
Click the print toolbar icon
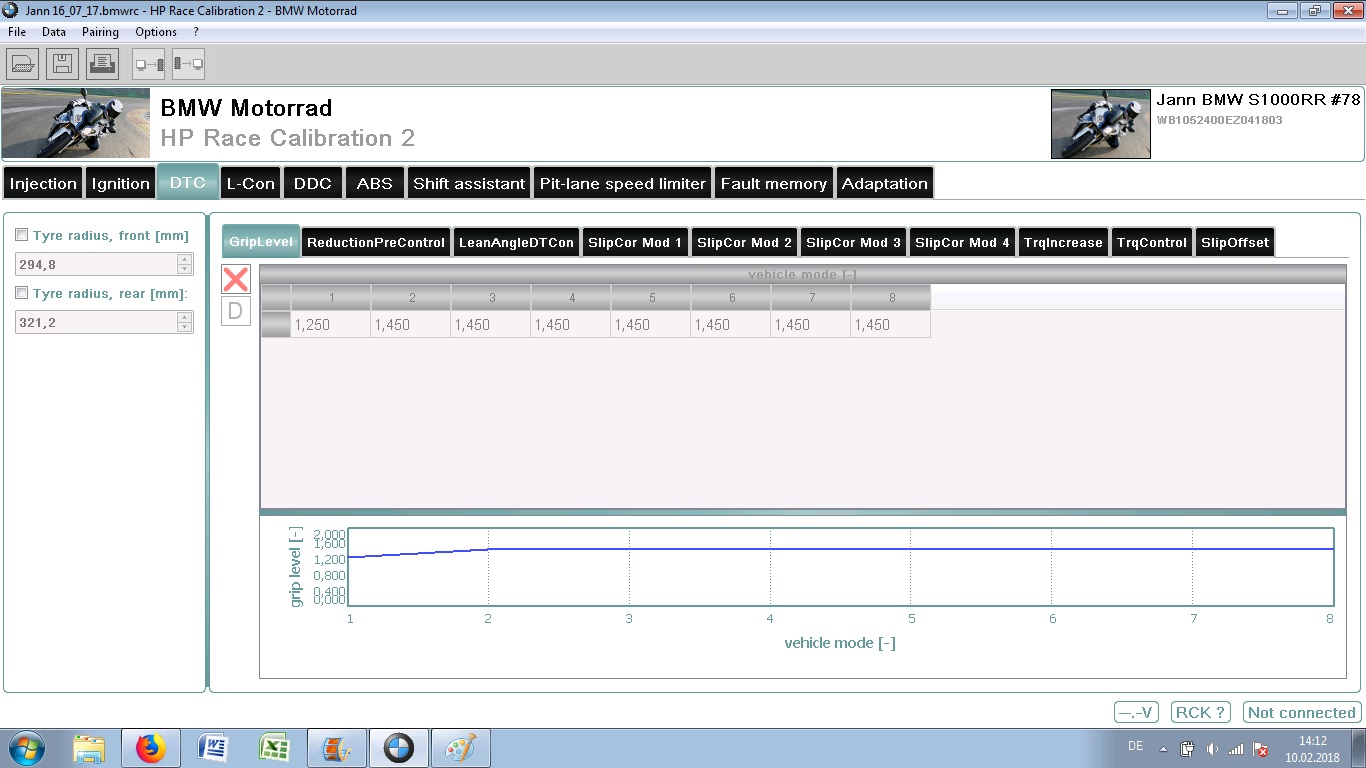tap(102, 64)
